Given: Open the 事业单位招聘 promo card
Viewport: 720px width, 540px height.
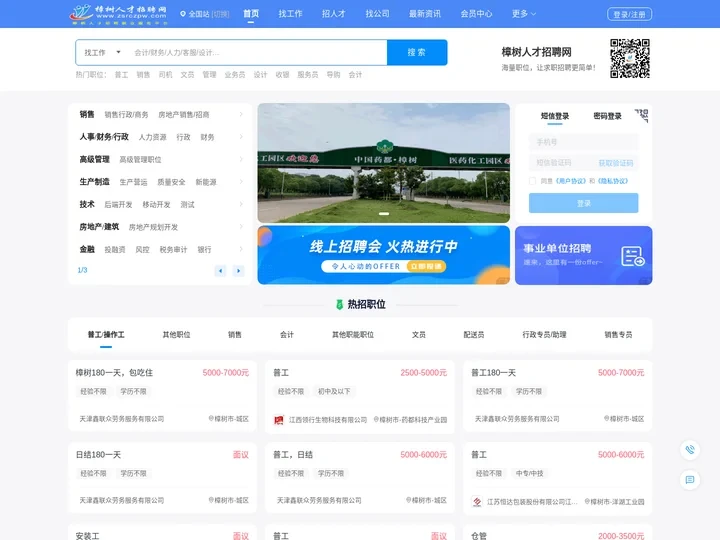Looking at the screenshot, I should [584, 255].
